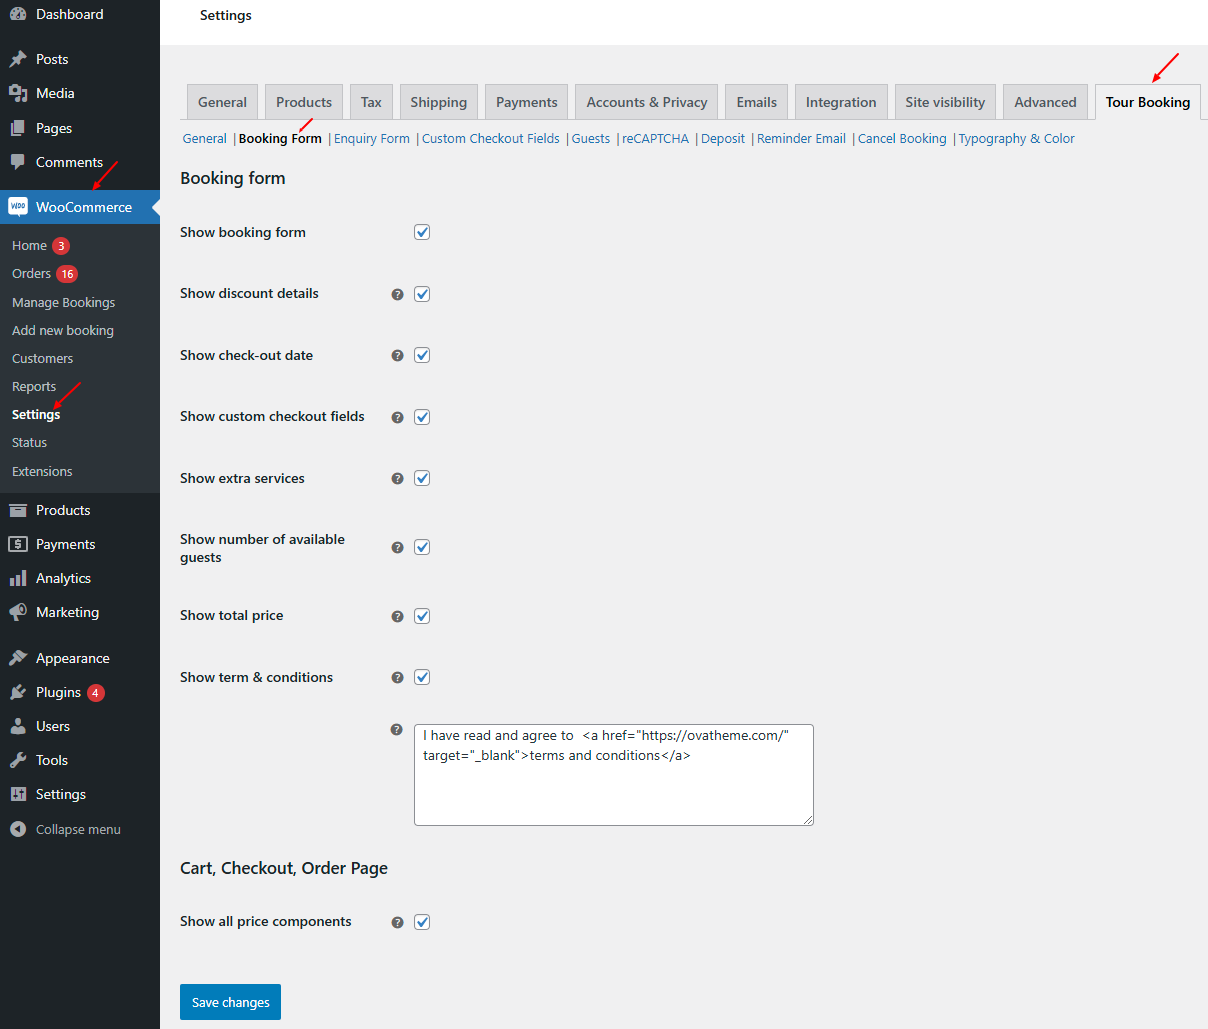Image resolution: width=1208 pixels, height=1029 pixels.
Task: Click help tip beside Show discount details
Action: tap(397, 294)
